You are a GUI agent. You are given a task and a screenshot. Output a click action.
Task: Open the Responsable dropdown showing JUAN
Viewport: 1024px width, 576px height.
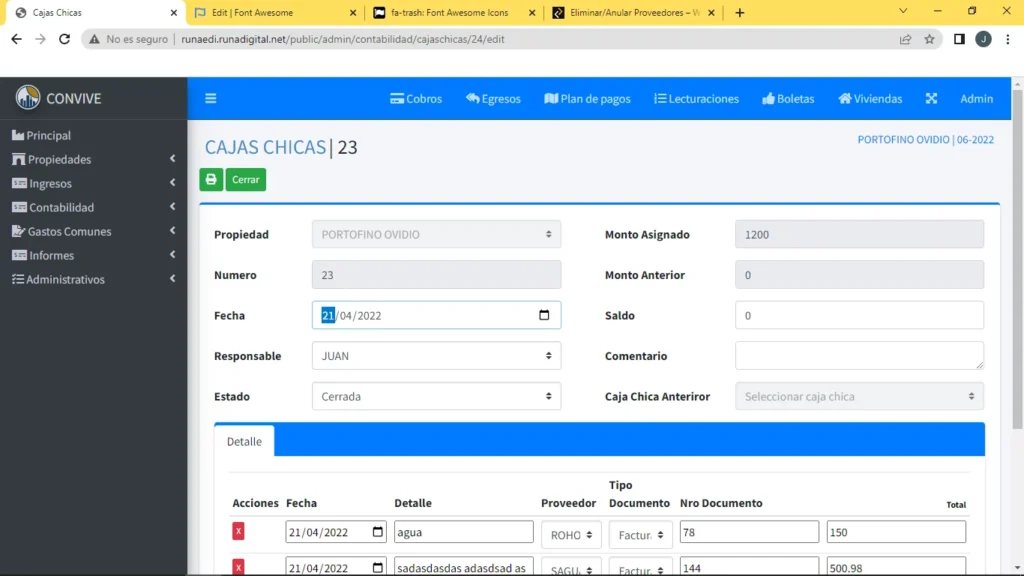[436, 356]
